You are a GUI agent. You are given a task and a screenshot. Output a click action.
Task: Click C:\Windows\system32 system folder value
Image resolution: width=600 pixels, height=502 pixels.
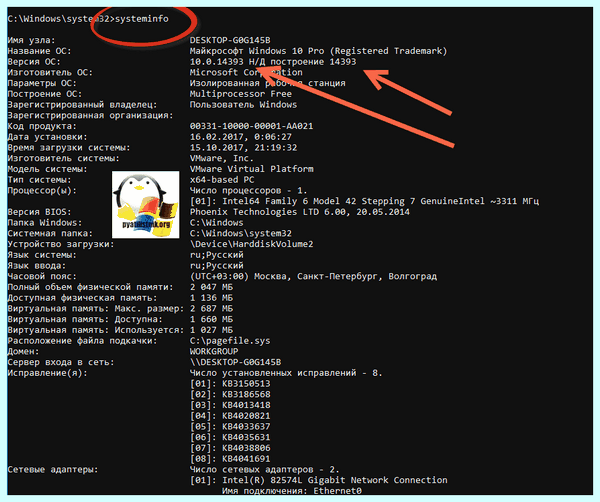click(241, 233)
